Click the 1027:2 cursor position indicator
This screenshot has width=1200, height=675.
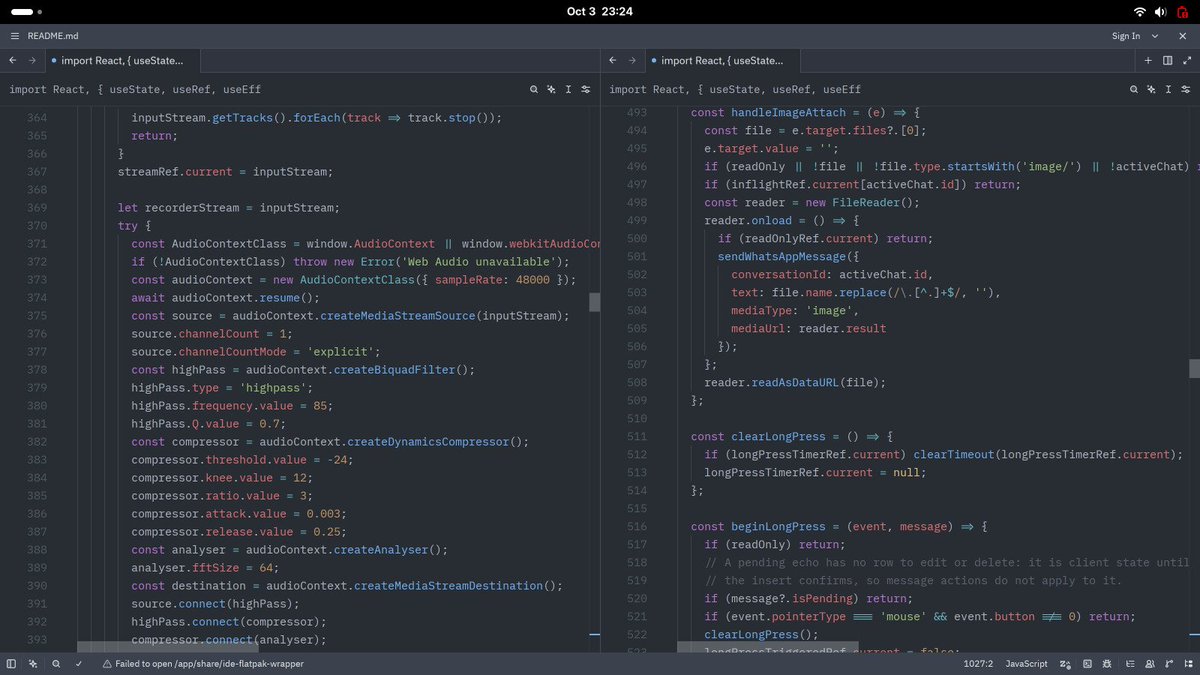tap(976, 663)
